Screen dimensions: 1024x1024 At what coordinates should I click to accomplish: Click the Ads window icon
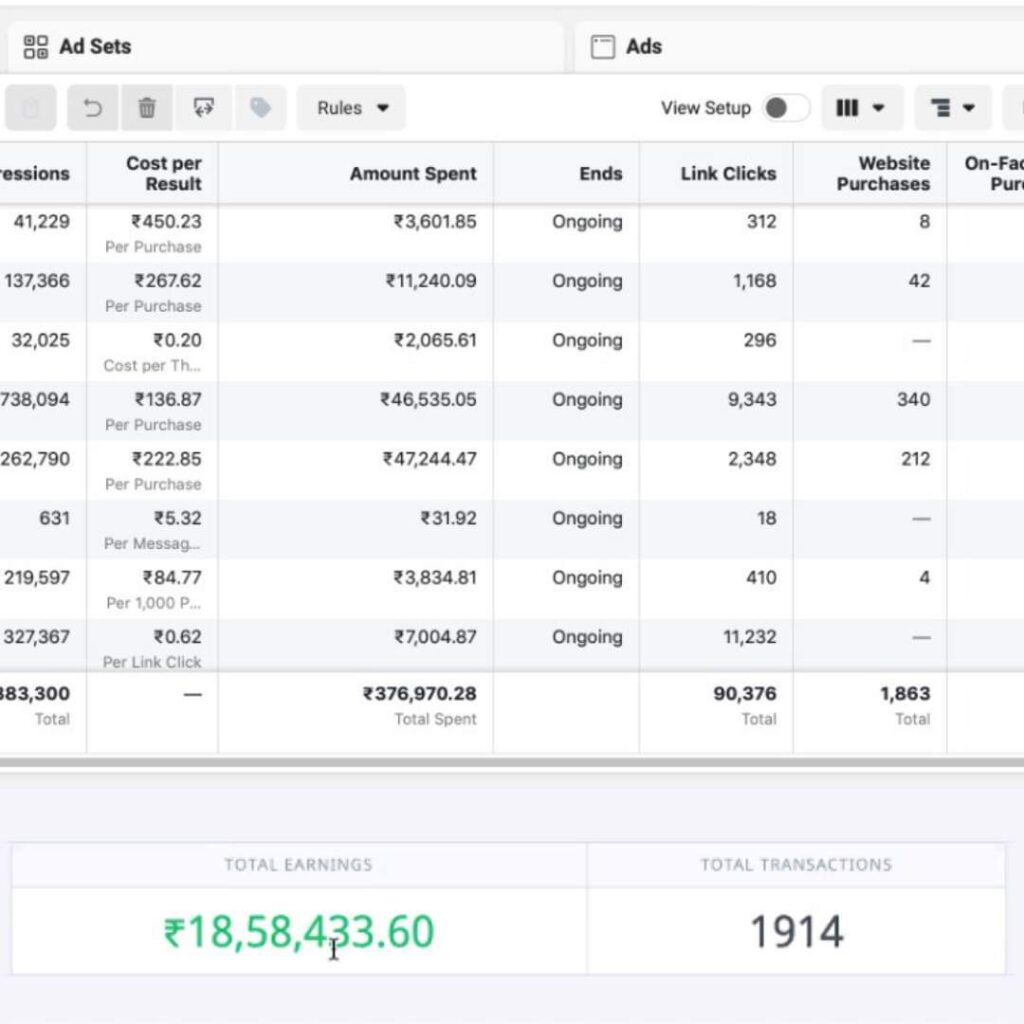tap(602, 47)
